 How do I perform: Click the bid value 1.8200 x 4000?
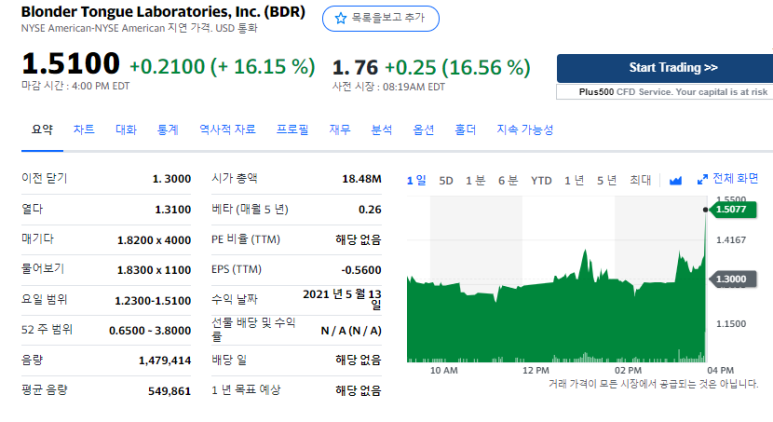[154, 240]
